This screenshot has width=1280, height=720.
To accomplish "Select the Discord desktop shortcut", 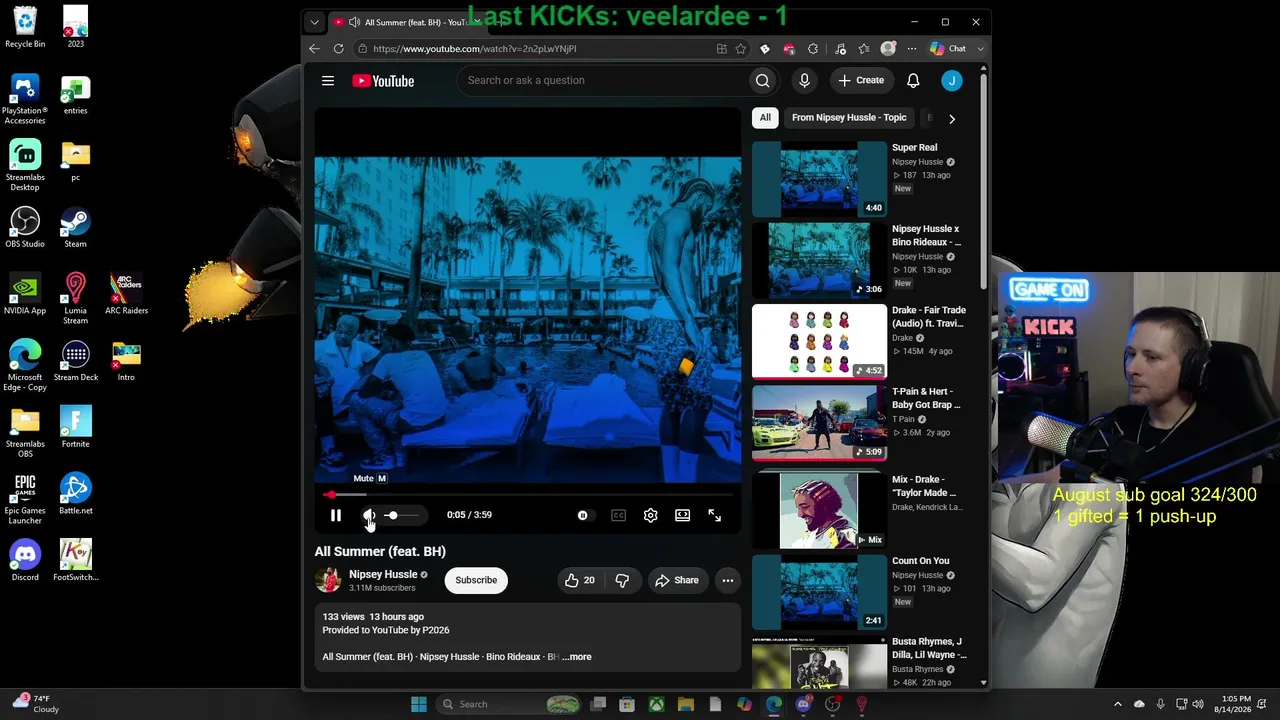I will pyautogui.click(x=25, y=561).
